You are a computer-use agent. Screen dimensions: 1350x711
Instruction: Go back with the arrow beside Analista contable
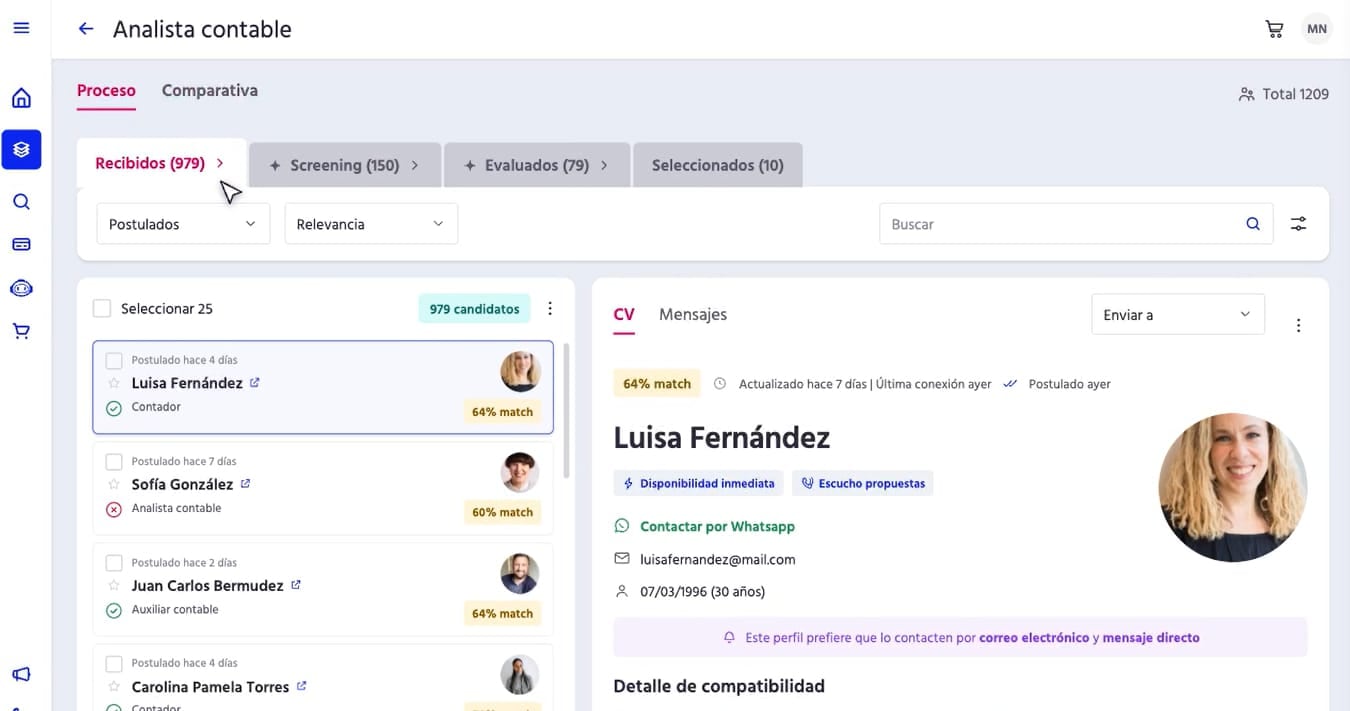point(86,29)
